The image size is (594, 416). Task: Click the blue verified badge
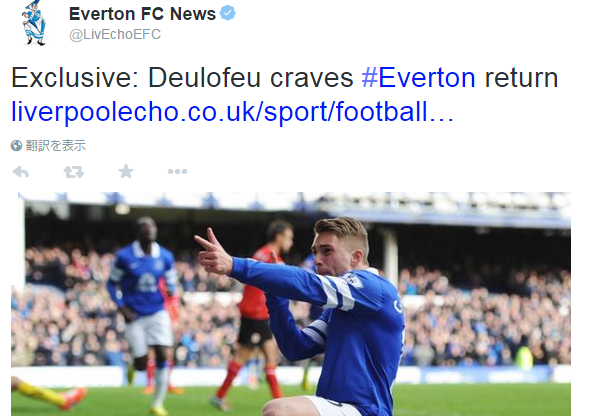(228, 13)
